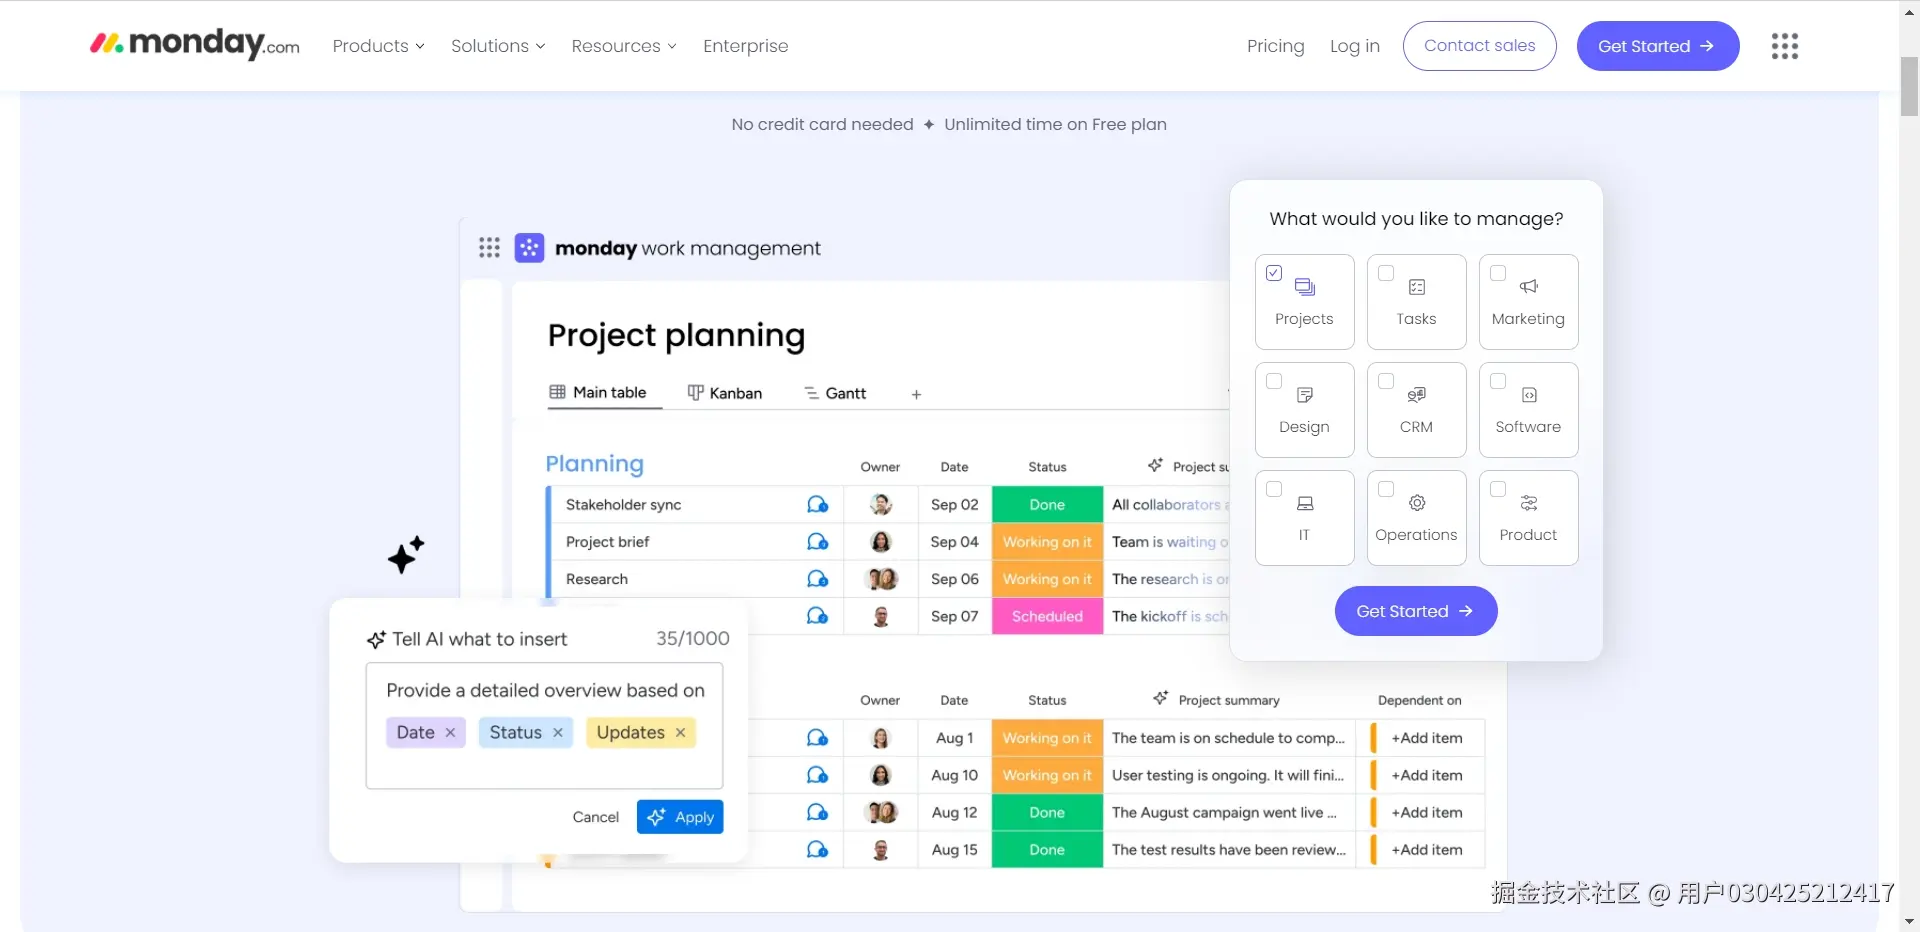
Task: Check the Tasks checkbox
Action: pyautogui.click(x=1386, y=273)
